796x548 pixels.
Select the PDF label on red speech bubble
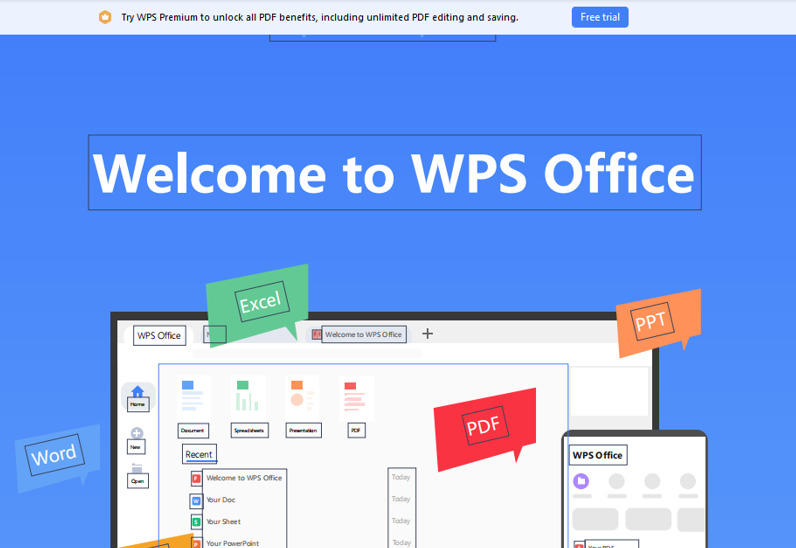[484, 426]
